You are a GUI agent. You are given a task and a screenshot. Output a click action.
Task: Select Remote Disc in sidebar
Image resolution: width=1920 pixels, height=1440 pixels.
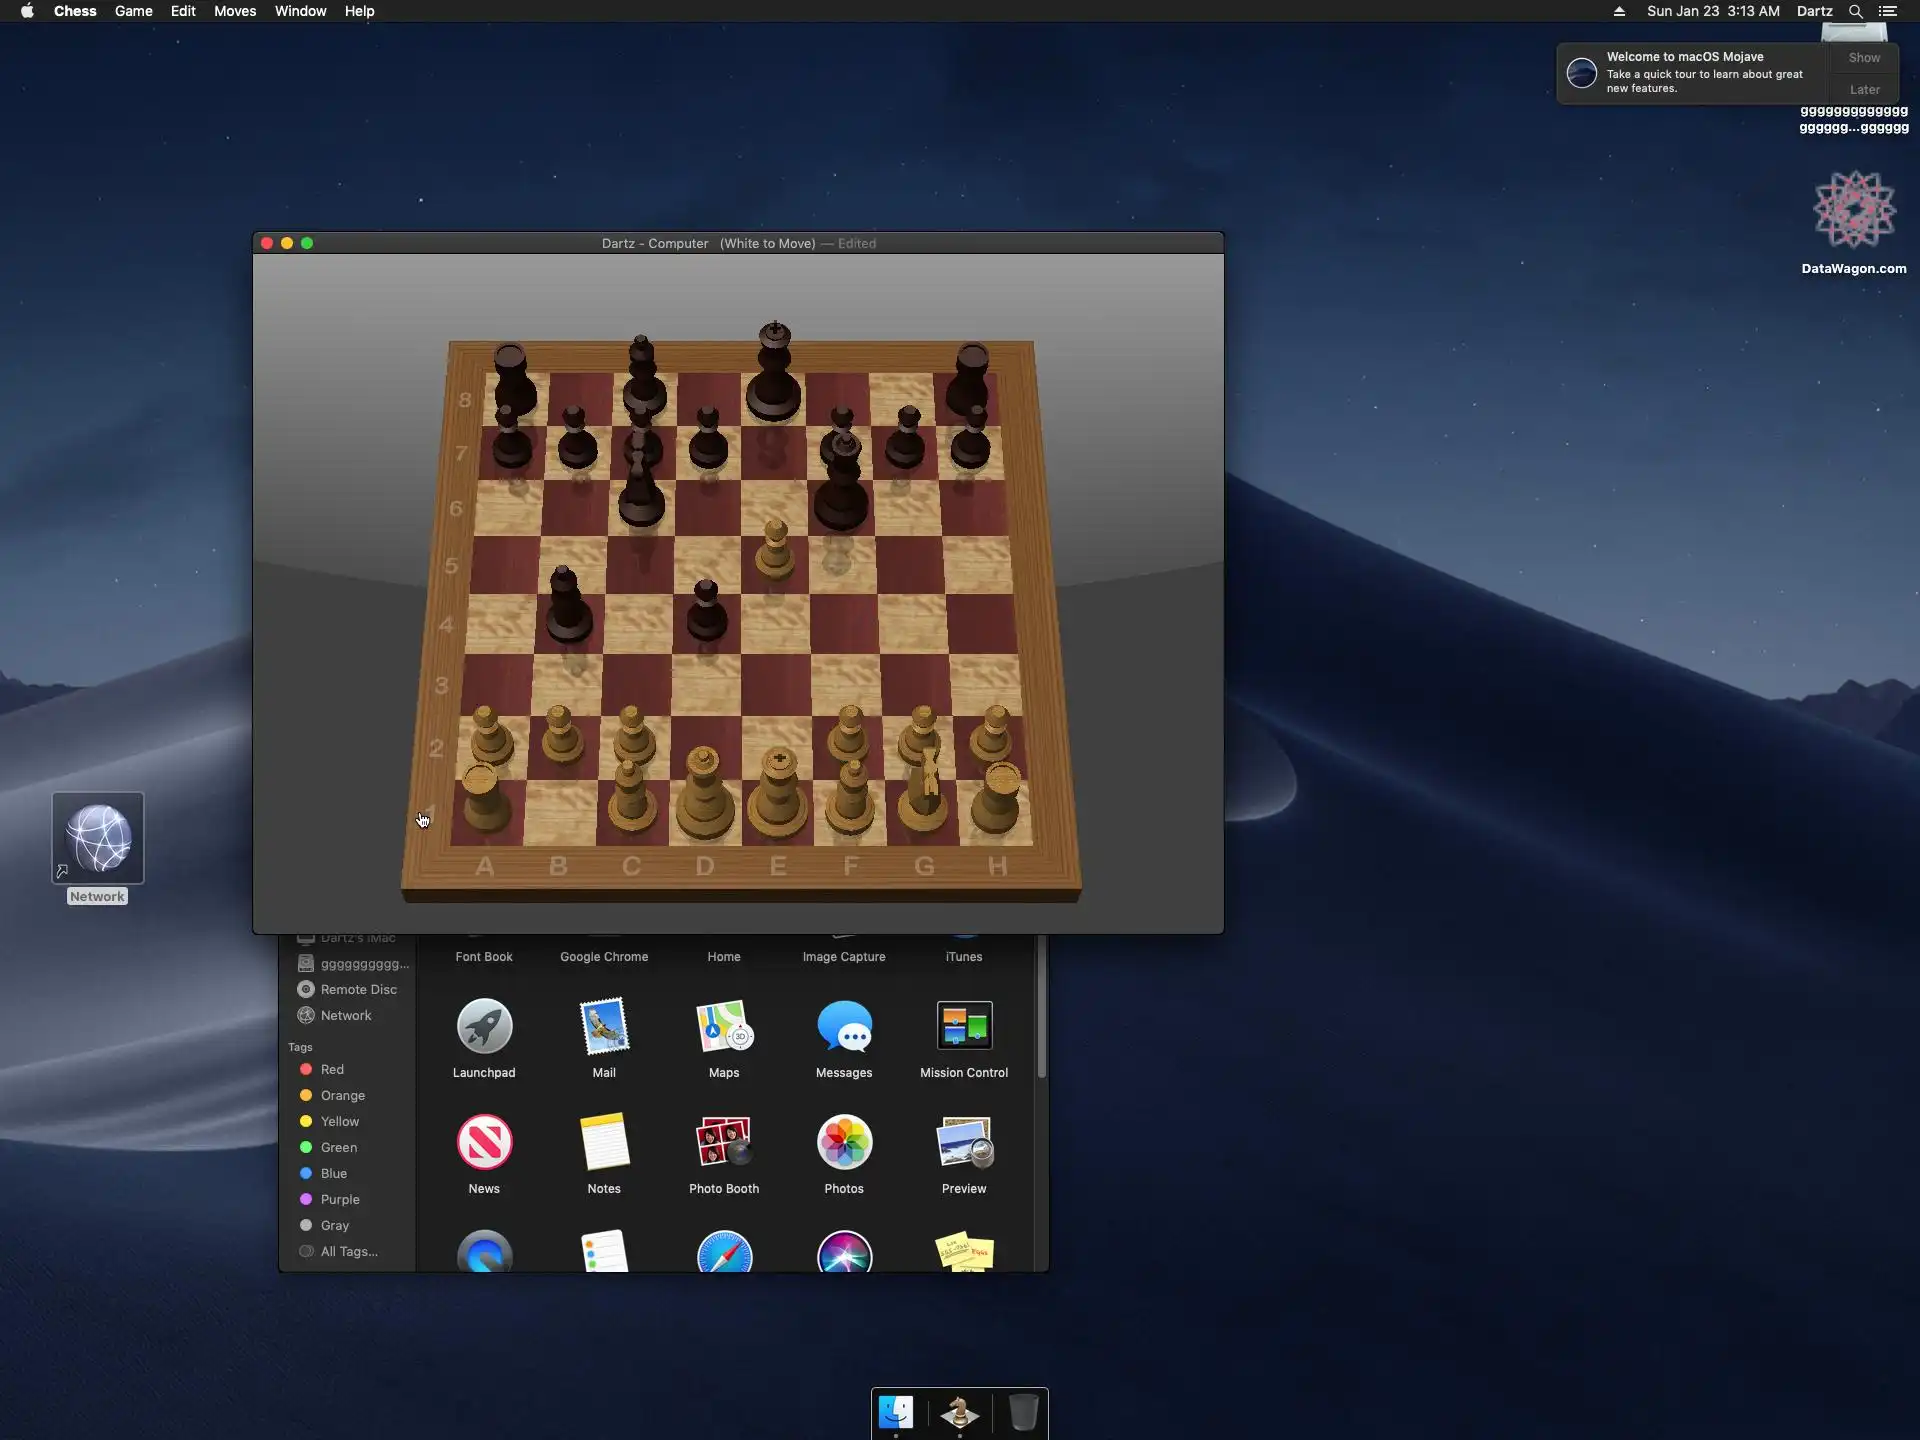pos(358,989)
